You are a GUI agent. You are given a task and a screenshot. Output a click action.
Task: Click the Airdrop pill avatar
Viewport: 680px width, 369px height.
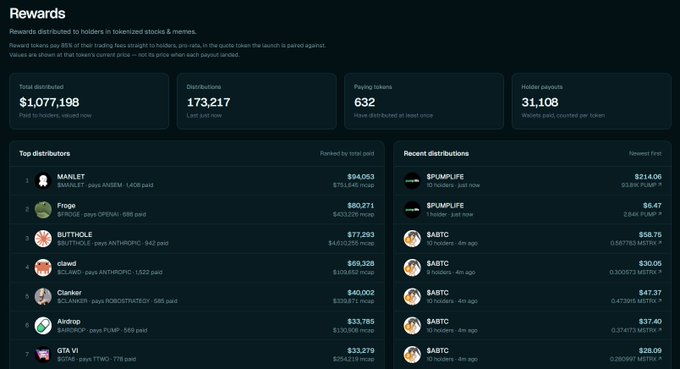click(x=43, y=326)
